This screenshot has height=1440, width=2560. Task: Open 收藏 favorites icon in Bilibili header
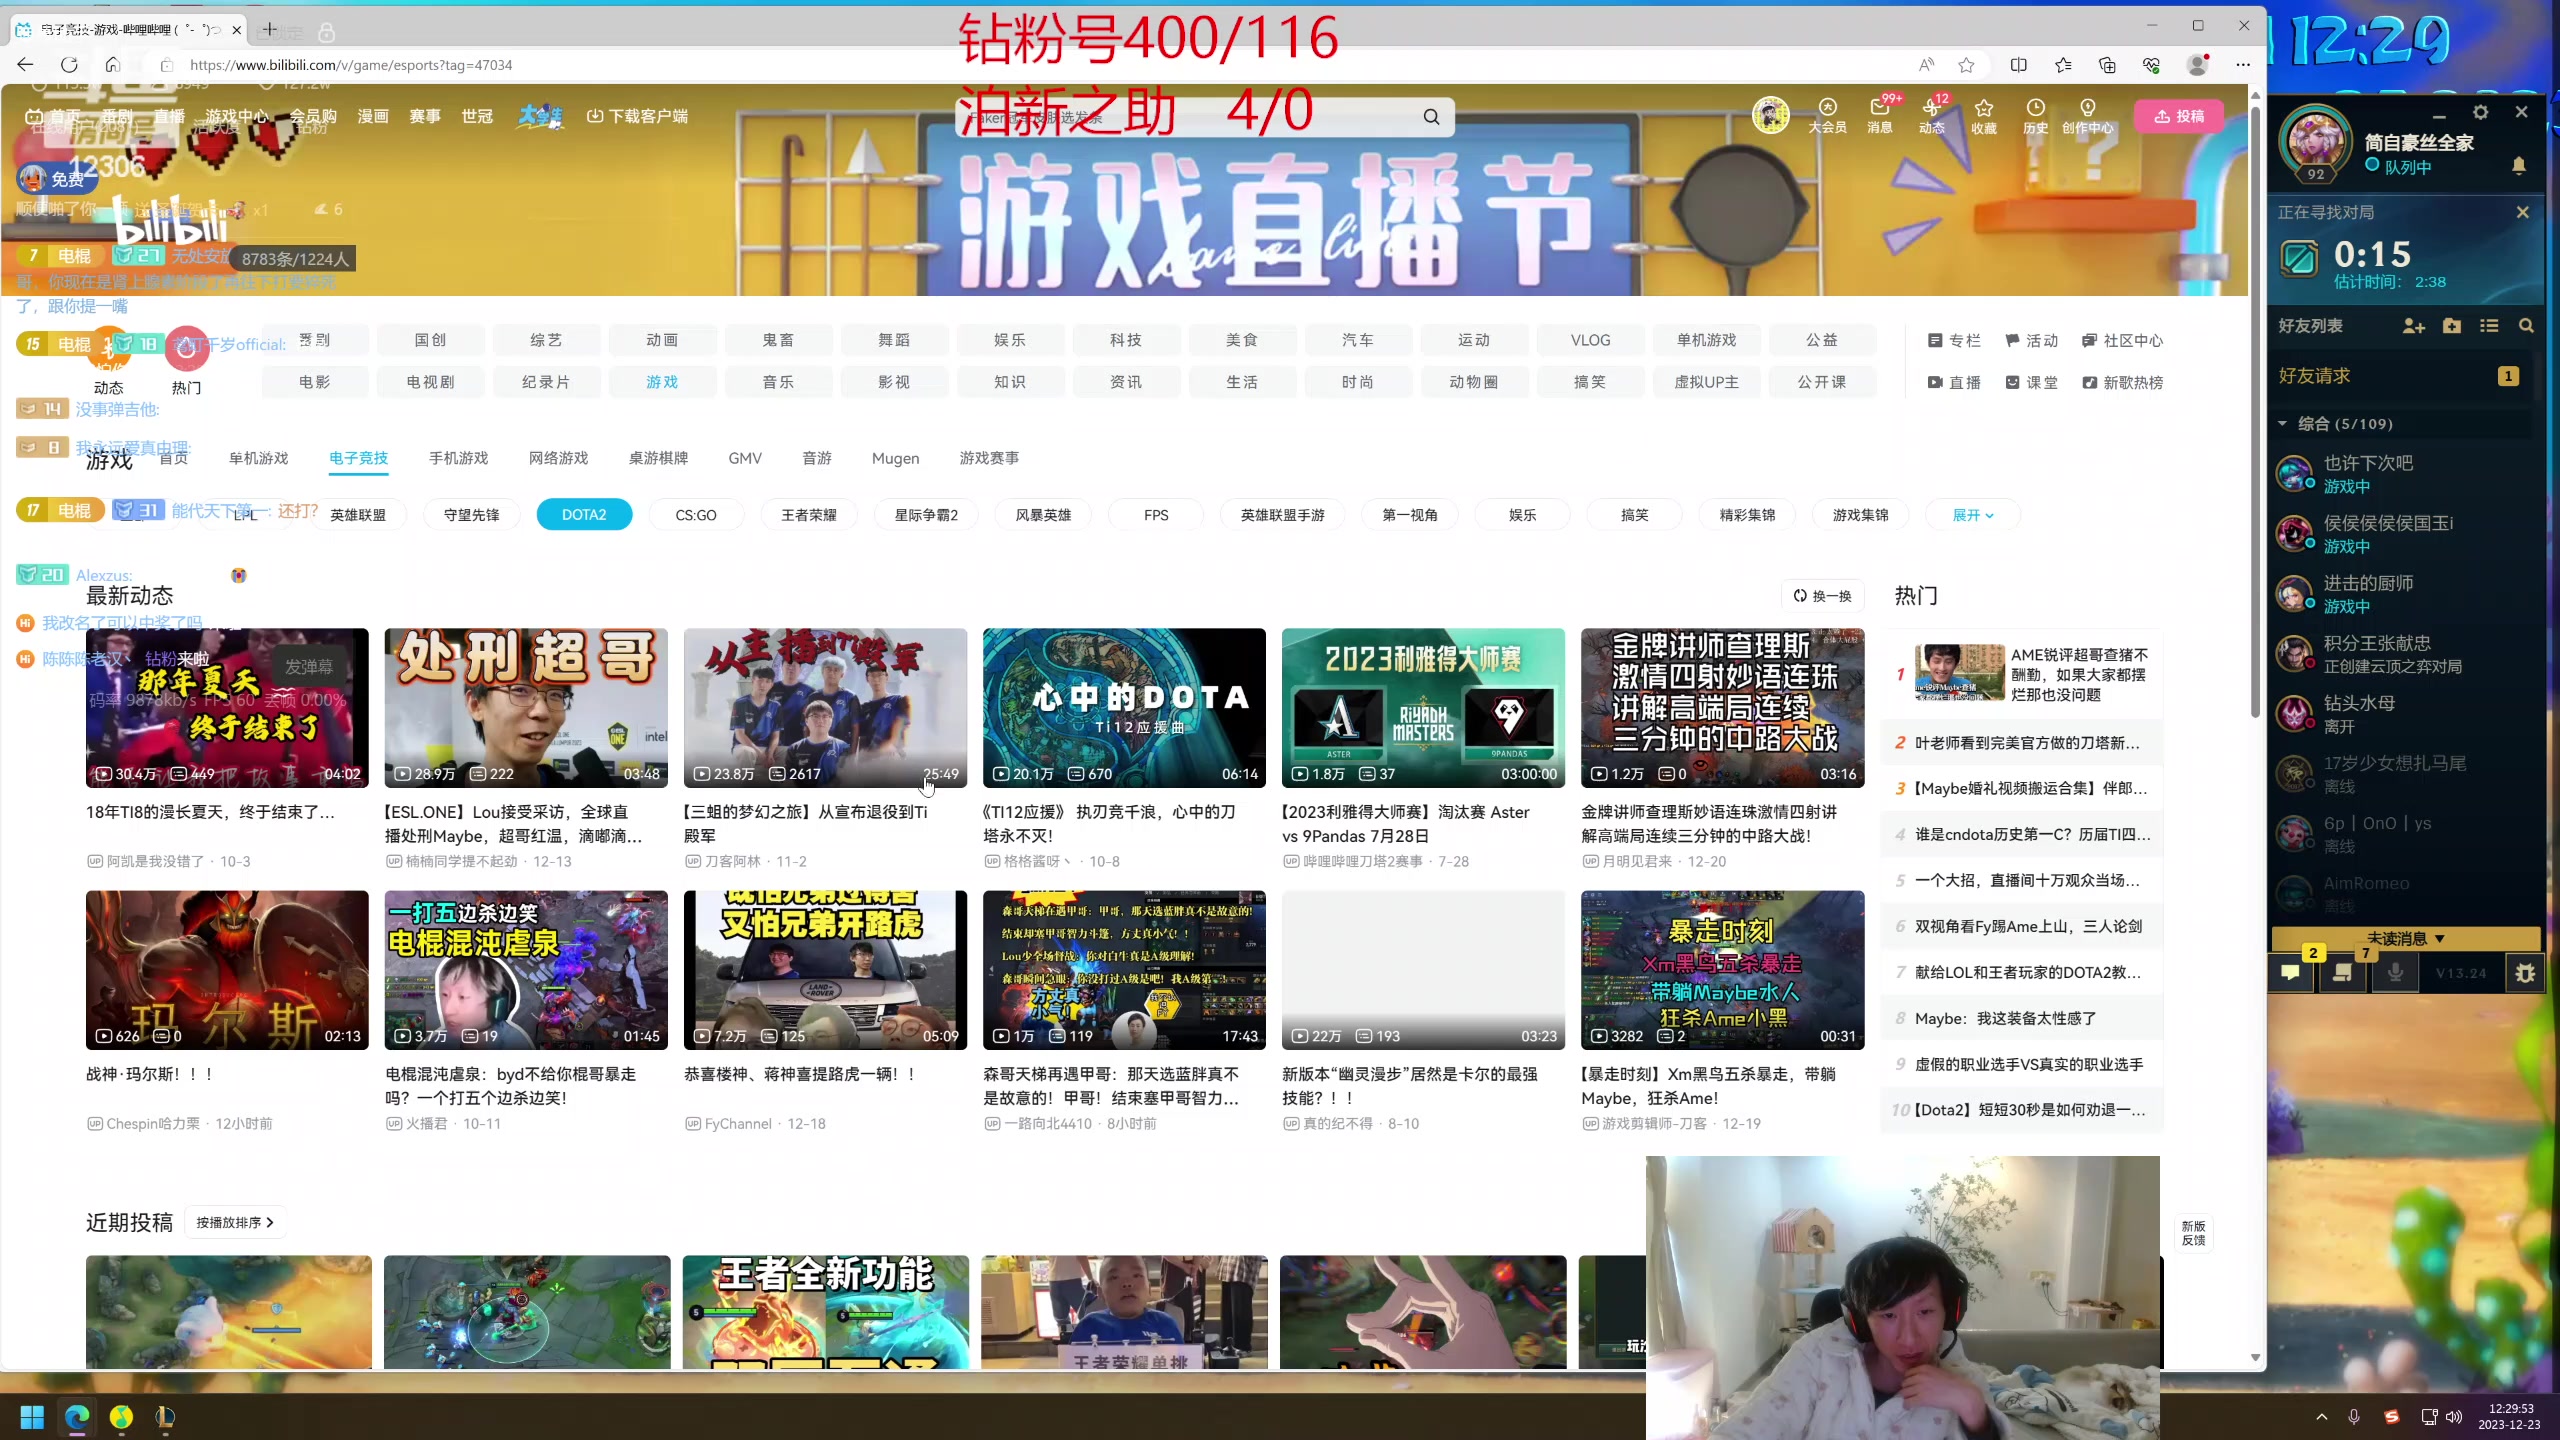click(x=1984, y=115)
